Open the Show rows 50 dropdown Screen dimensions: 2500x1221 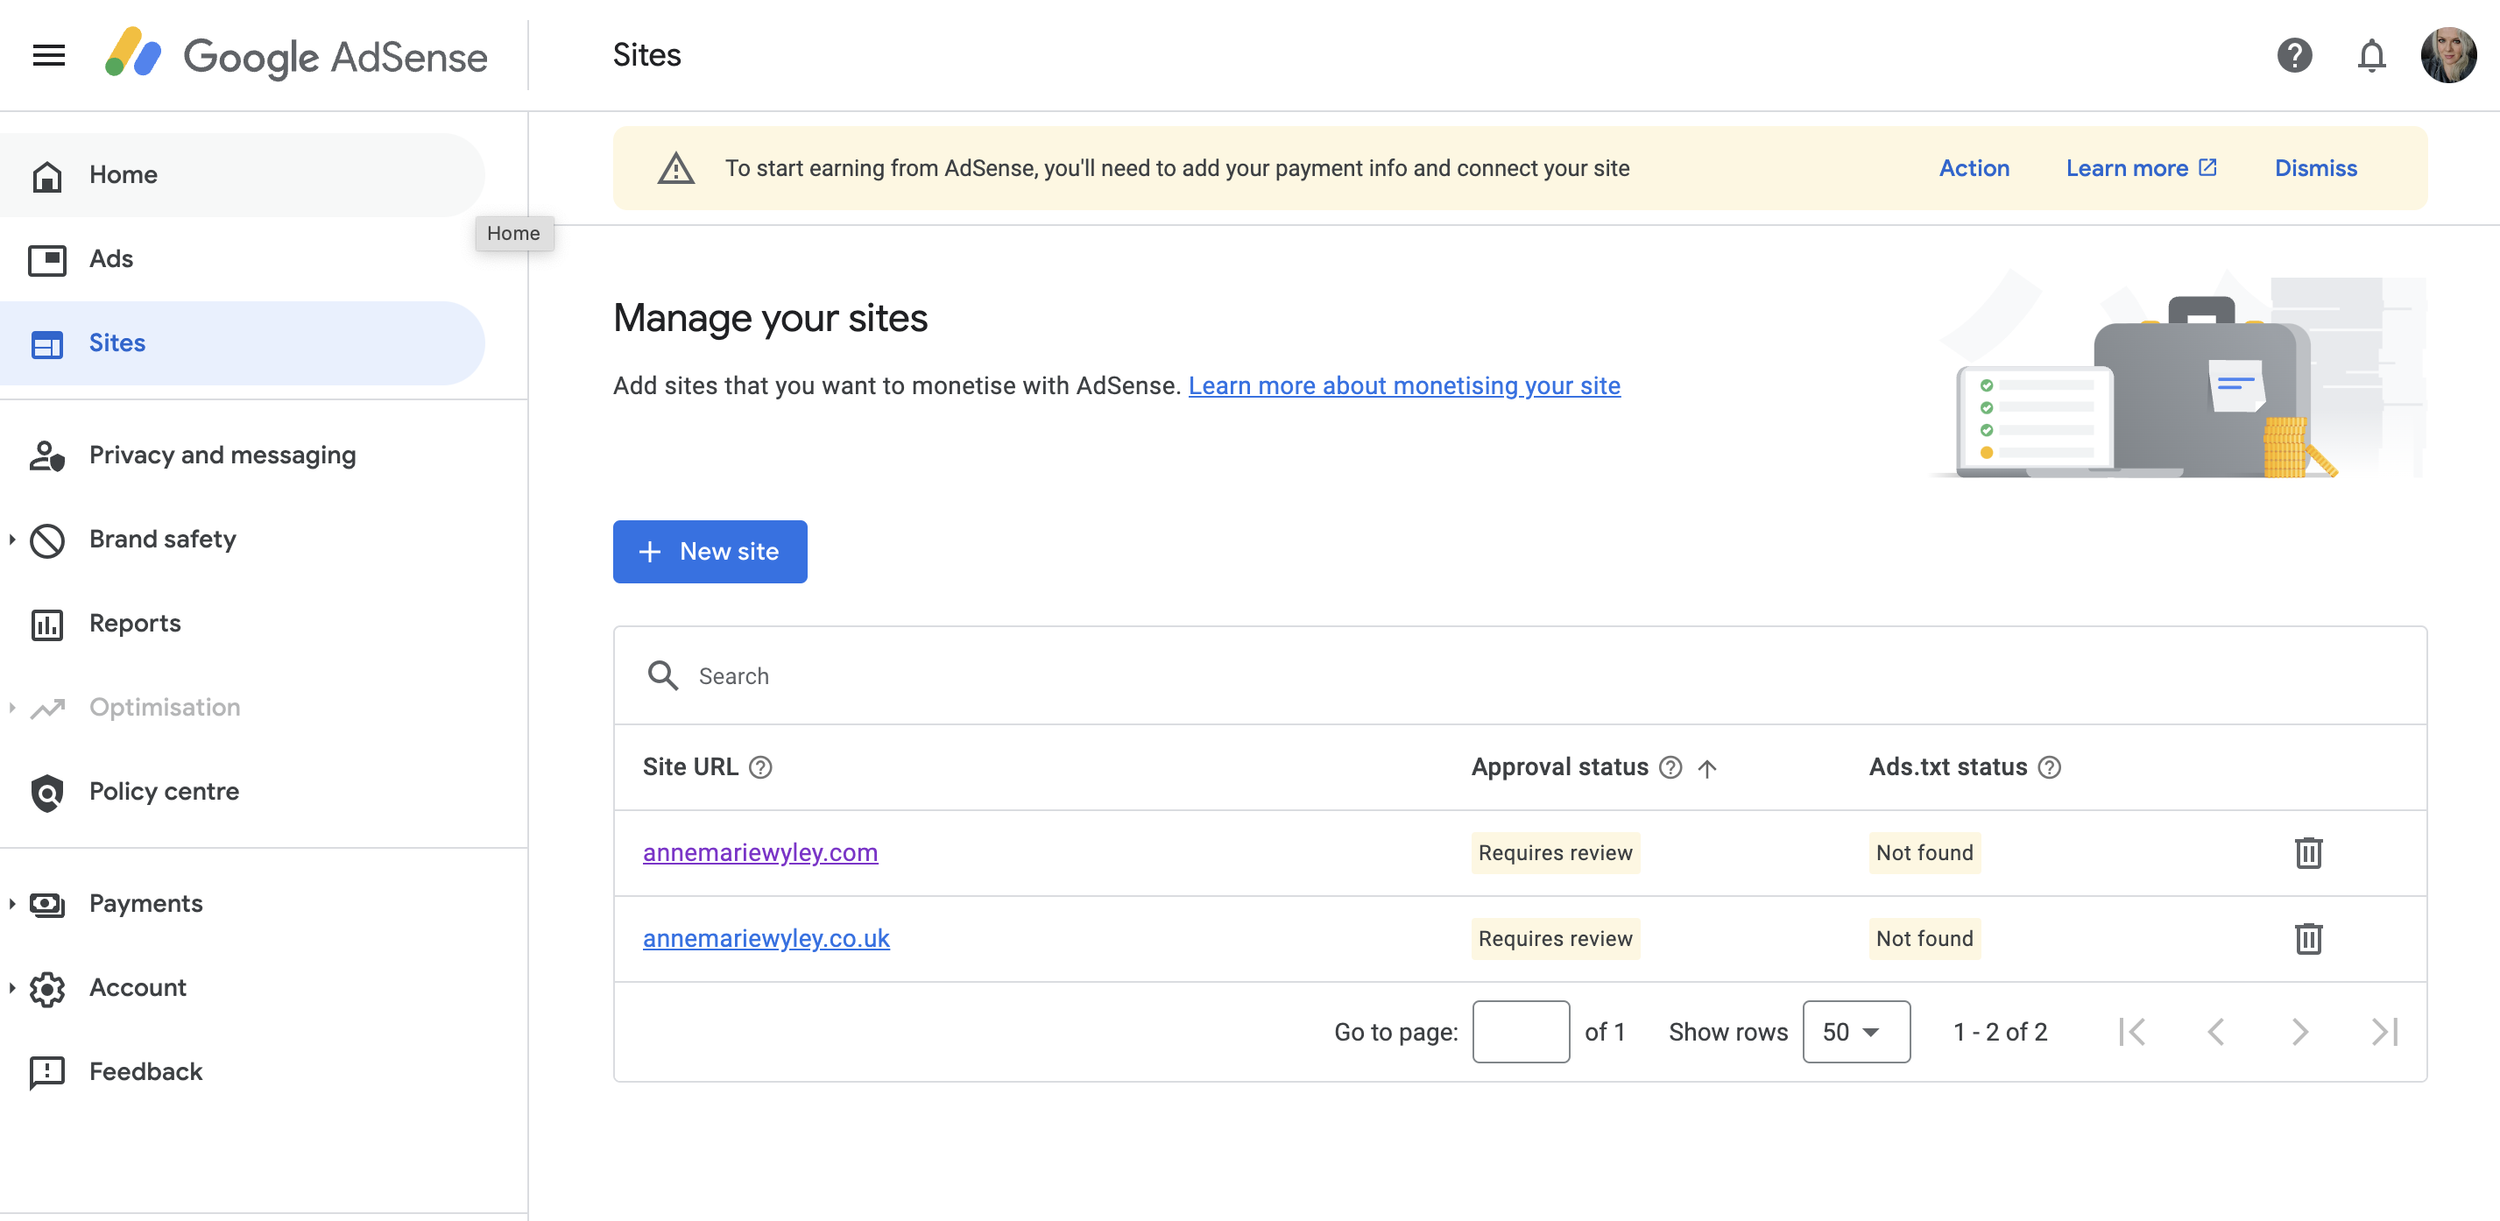point(1856,1032)
